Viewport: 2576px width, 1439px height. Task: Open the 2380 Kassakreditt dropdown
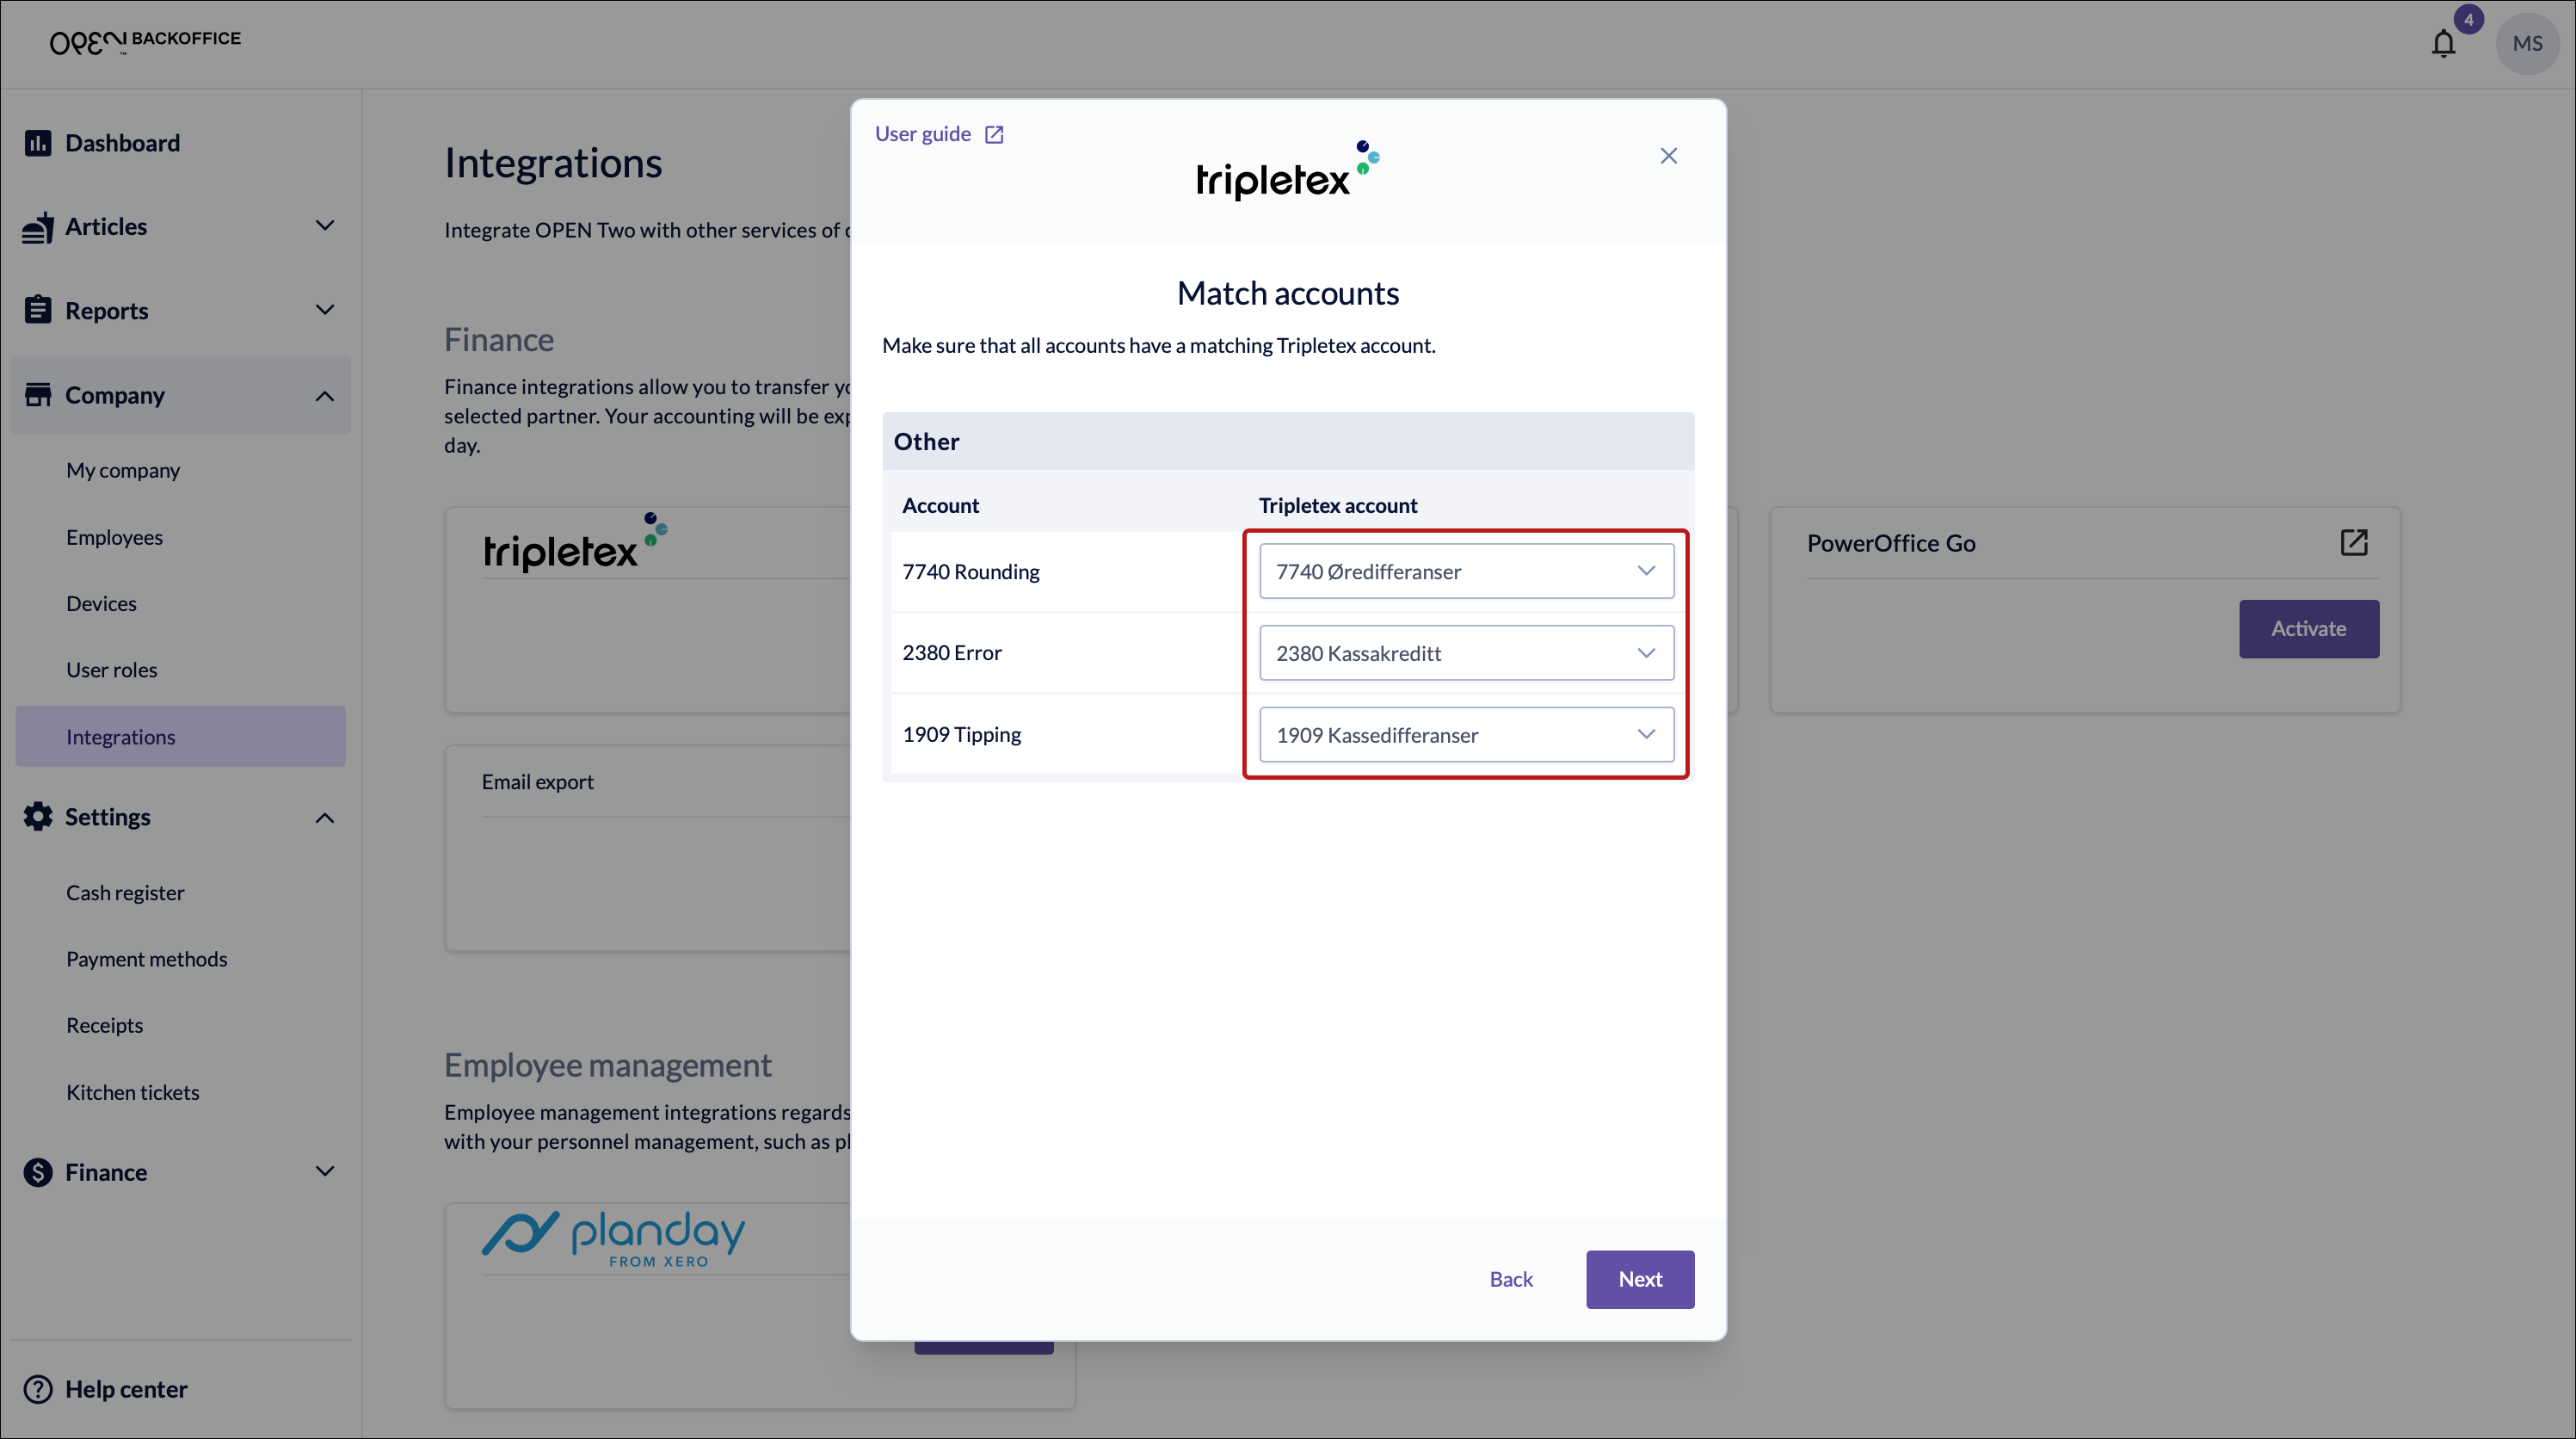(1466, 653)
